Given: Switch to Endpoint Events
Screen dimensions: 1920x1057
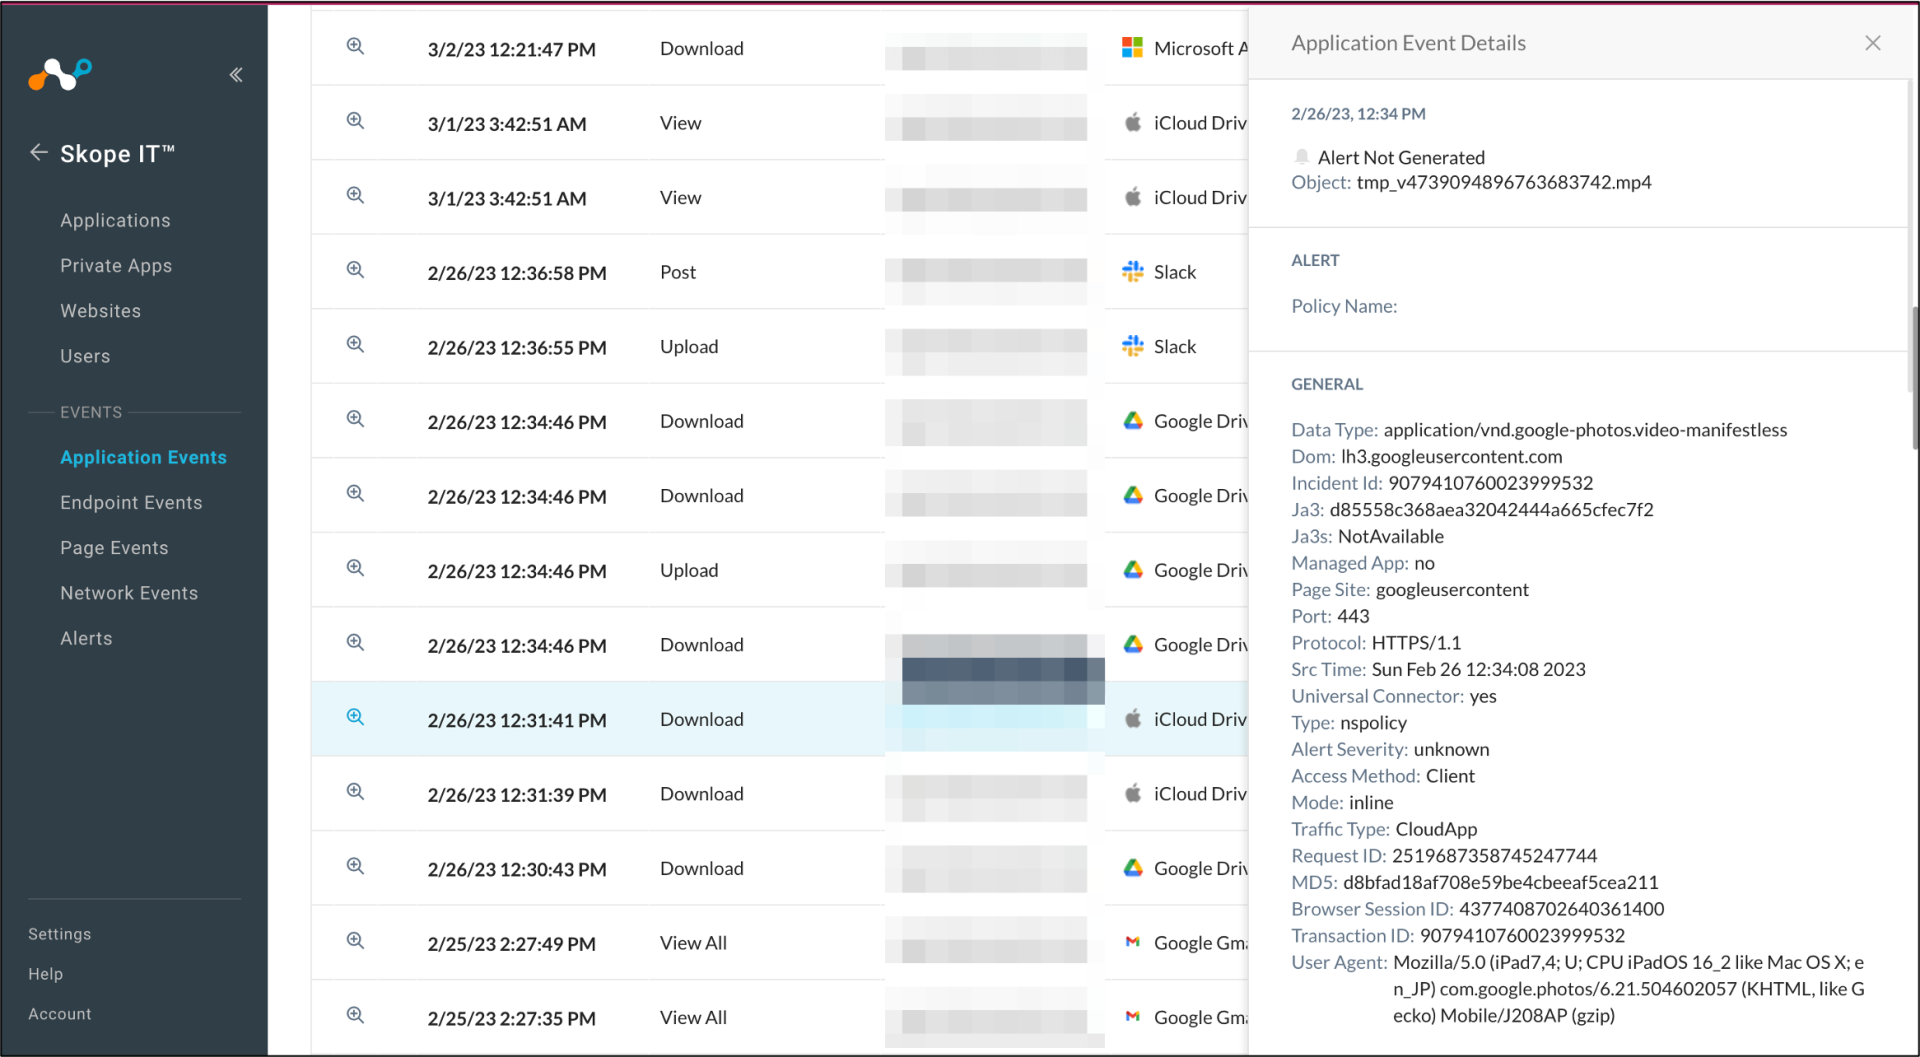Looking at the screenshot, I should [x=131, y=502].
